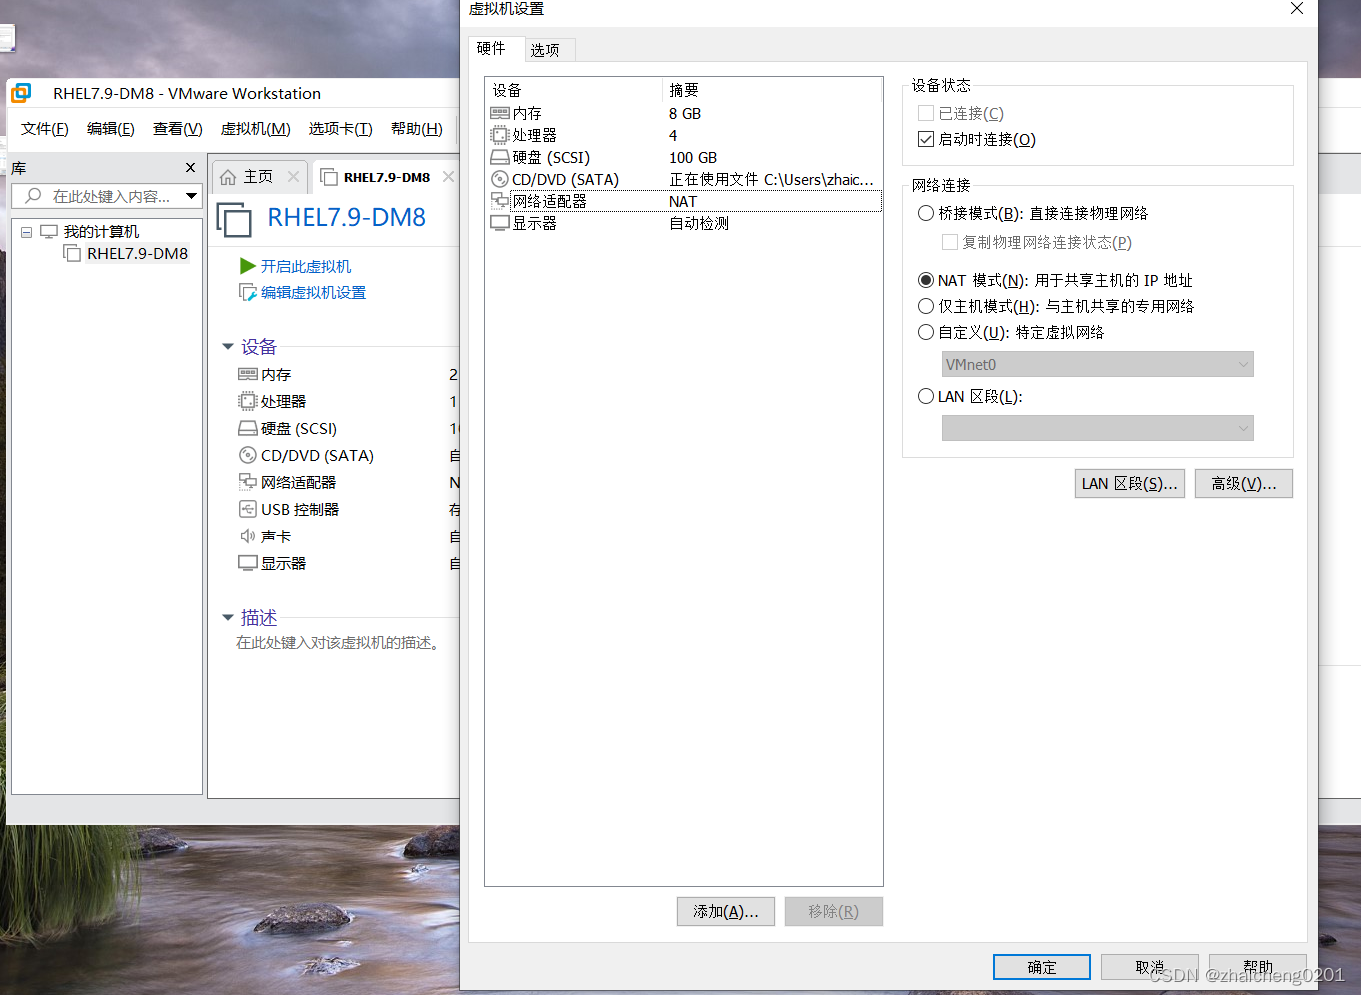The image size is (1361, 995).
Task: Click the CD/DVD (SATA) disc icon in the settings dialog
Action: 500,179
